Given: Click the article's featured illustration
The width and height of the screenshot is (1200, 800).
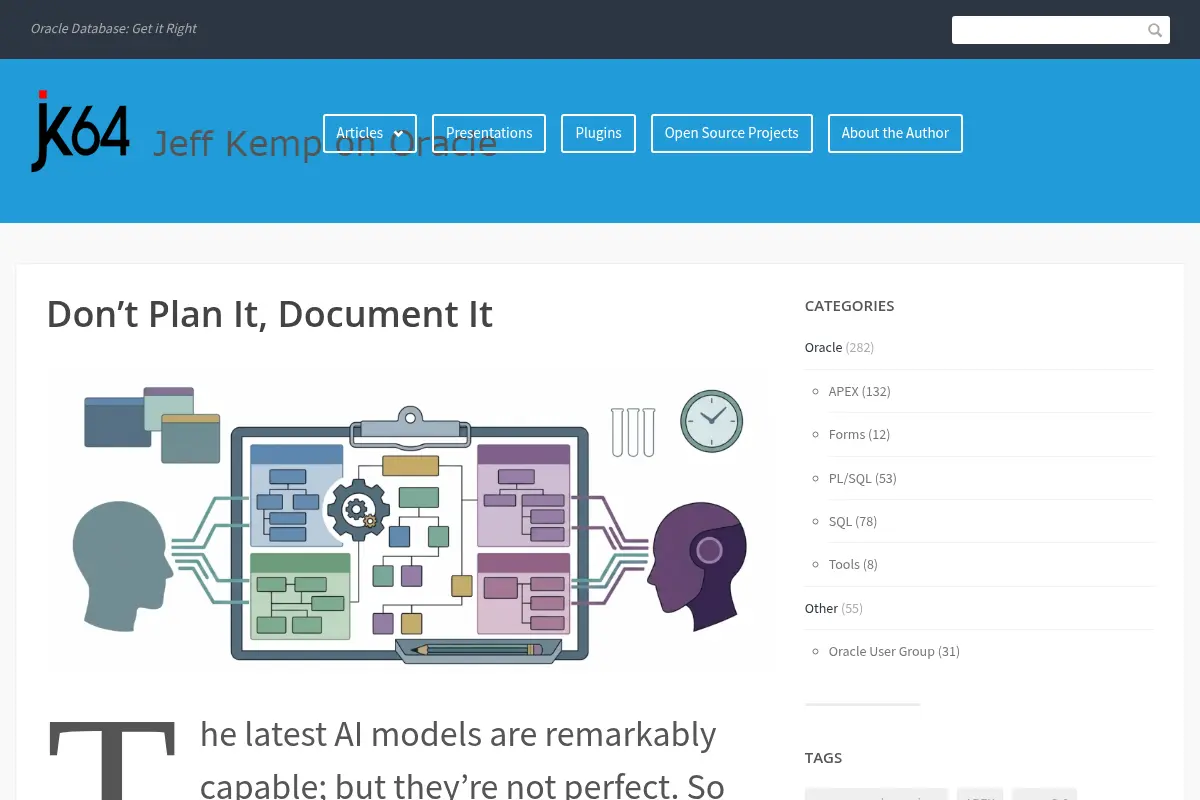Looking at the screenshot, I should 410,520.
